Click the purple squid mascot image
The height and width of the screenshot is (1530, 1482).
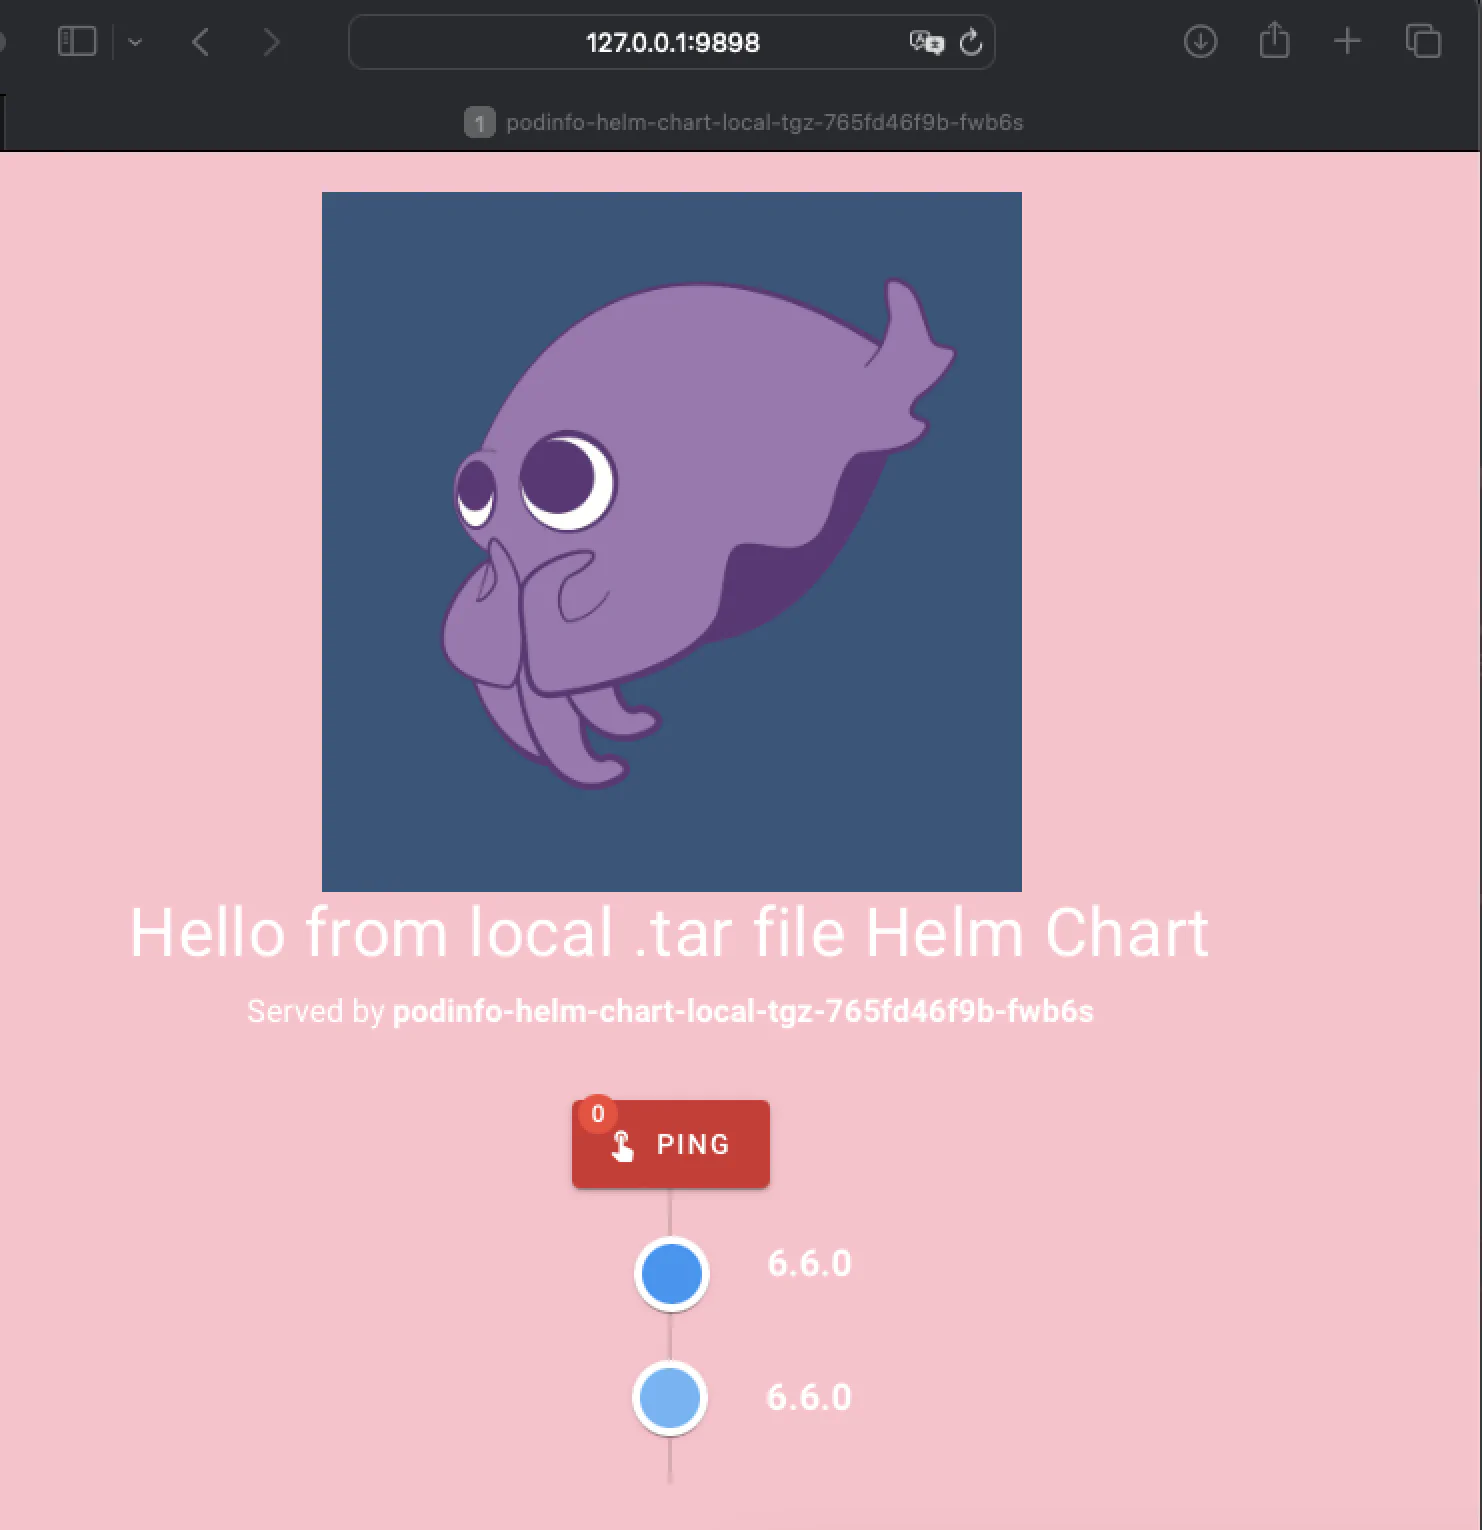671,541
